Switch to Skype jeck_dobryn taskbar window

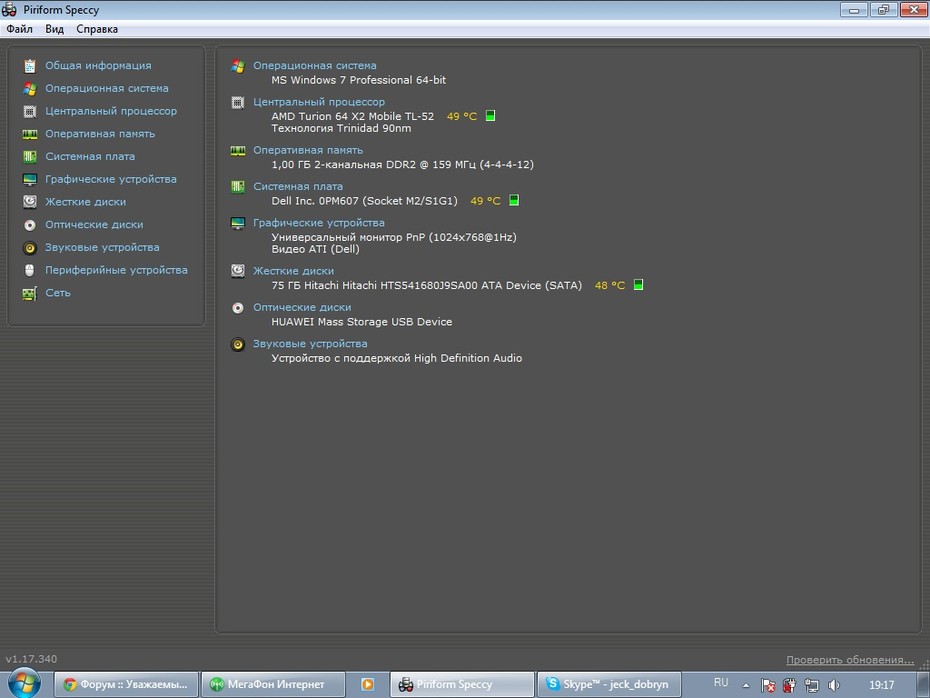609,684
